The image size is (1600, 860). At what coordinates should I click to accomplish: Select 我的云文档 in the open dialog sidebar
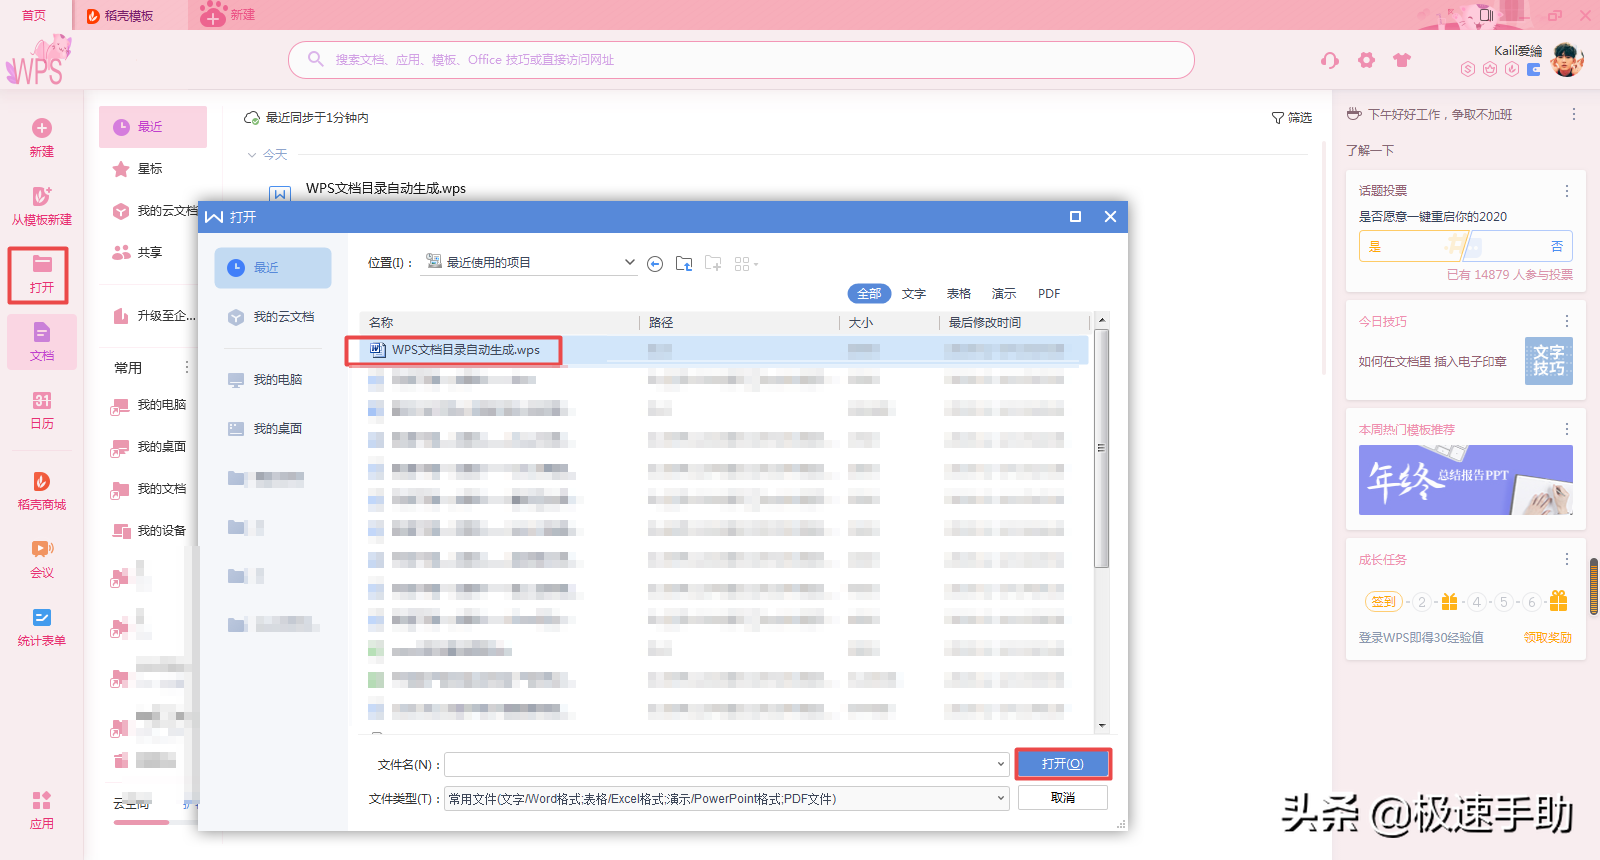tap(273, 317)
